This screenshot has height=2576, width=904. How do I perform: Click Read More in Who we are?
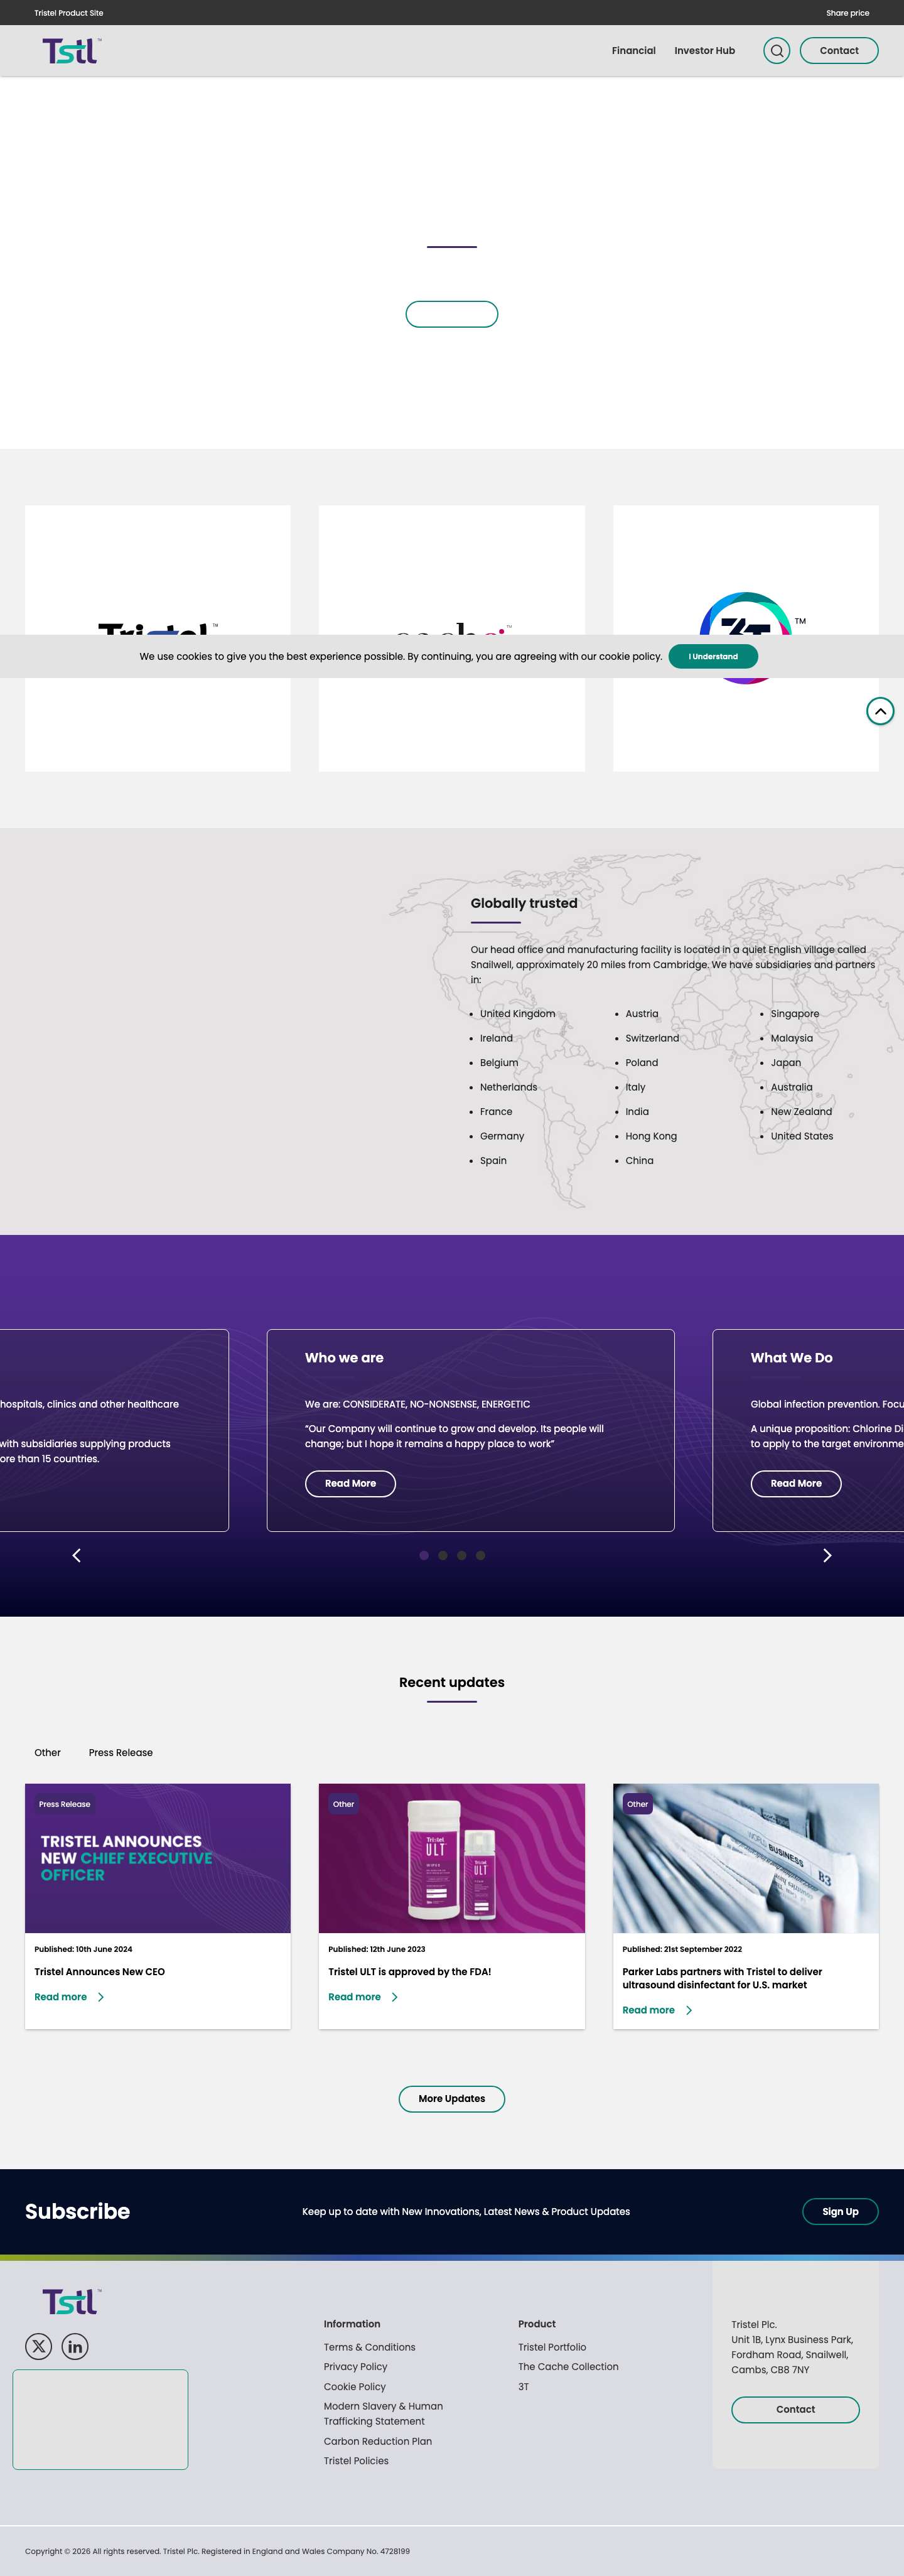(x=350, y=1484)
